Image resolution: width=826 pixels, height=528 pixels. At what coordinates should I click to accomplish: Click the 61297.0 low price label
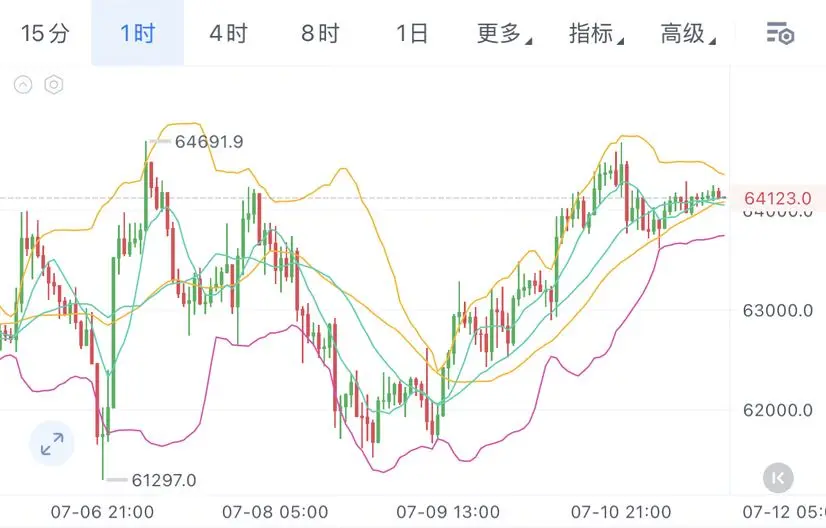coord(164,480)
